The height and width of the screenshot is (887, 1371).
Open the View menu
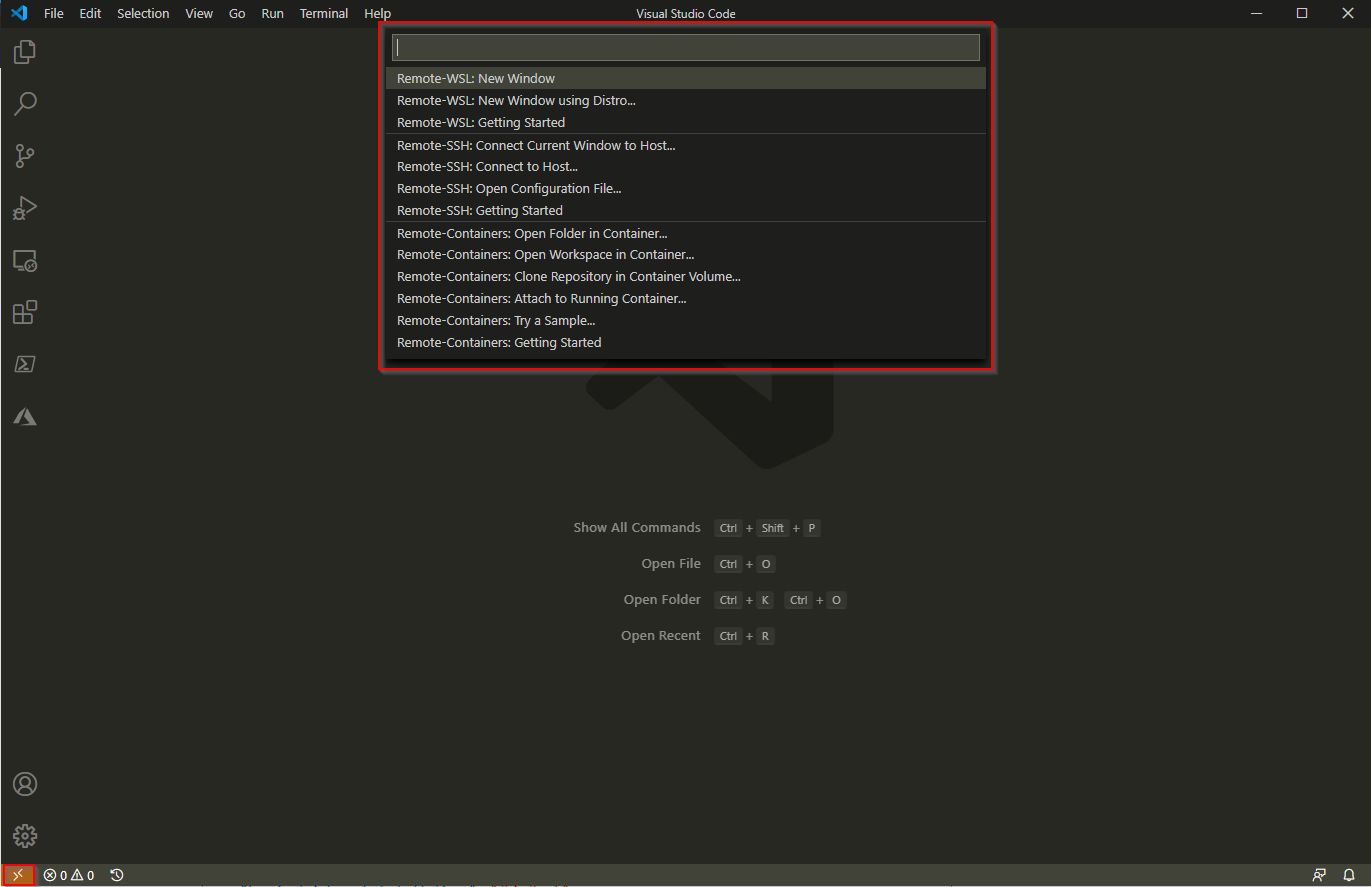[199, 13]
